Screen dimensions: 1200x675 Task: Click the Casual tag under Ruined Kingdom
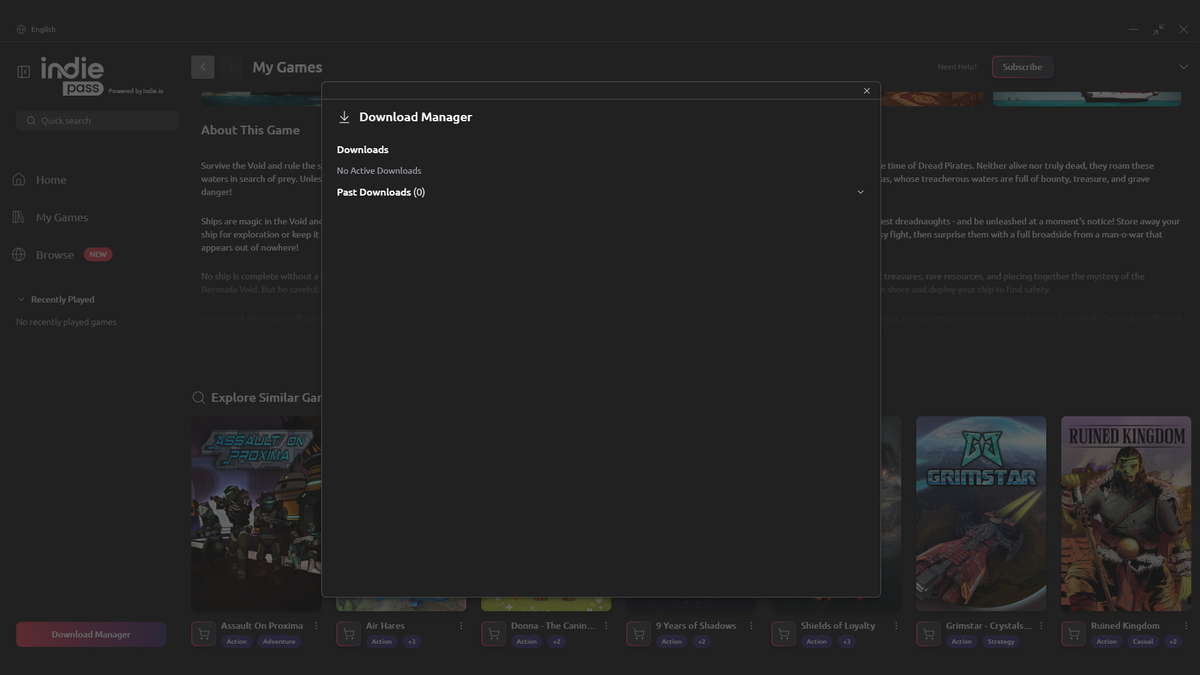tap(1142, 642)
